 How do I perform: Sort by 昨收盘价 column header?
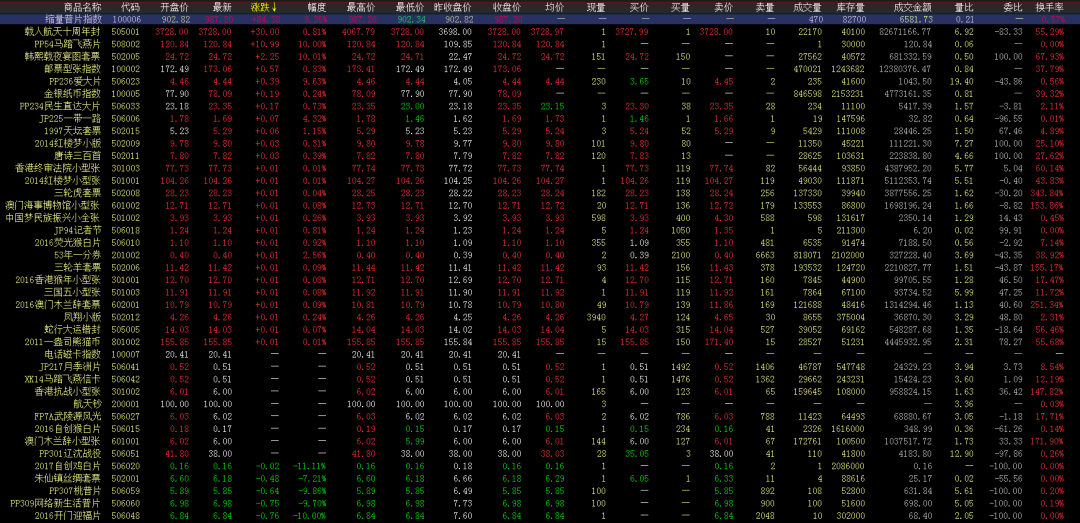click(455, 8)
